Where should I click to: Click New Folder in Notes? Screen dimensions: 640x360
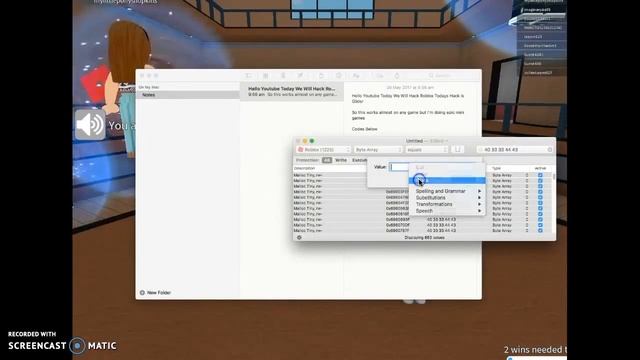point(156,293)
